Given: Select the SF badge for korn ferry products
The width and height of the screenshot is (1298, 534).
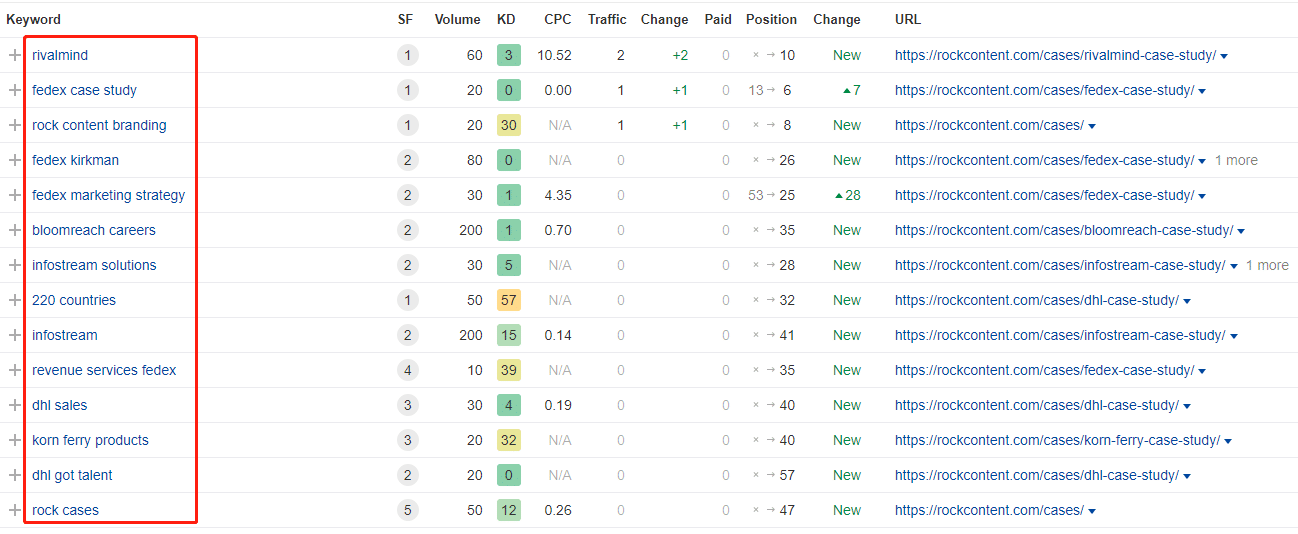Looking at the screenshot, I should click(x=406, y=441).
